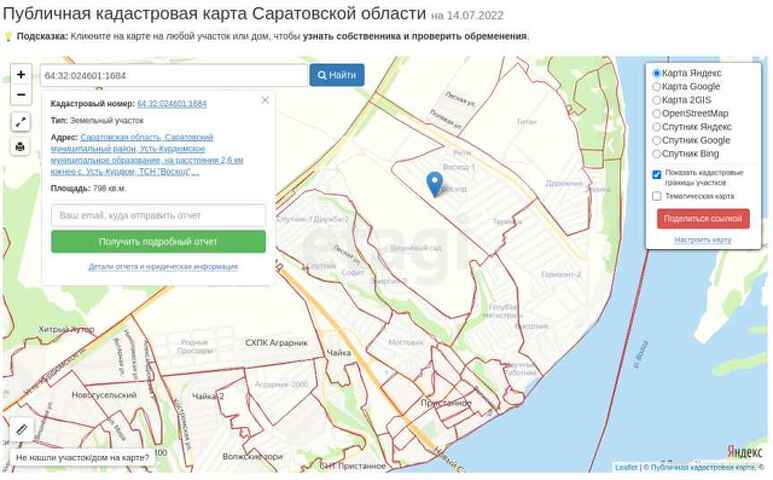The width and height of the screenshot is (773, 480).
Task: Click Тип: Земельный участок text
Action: coord(97,120)
